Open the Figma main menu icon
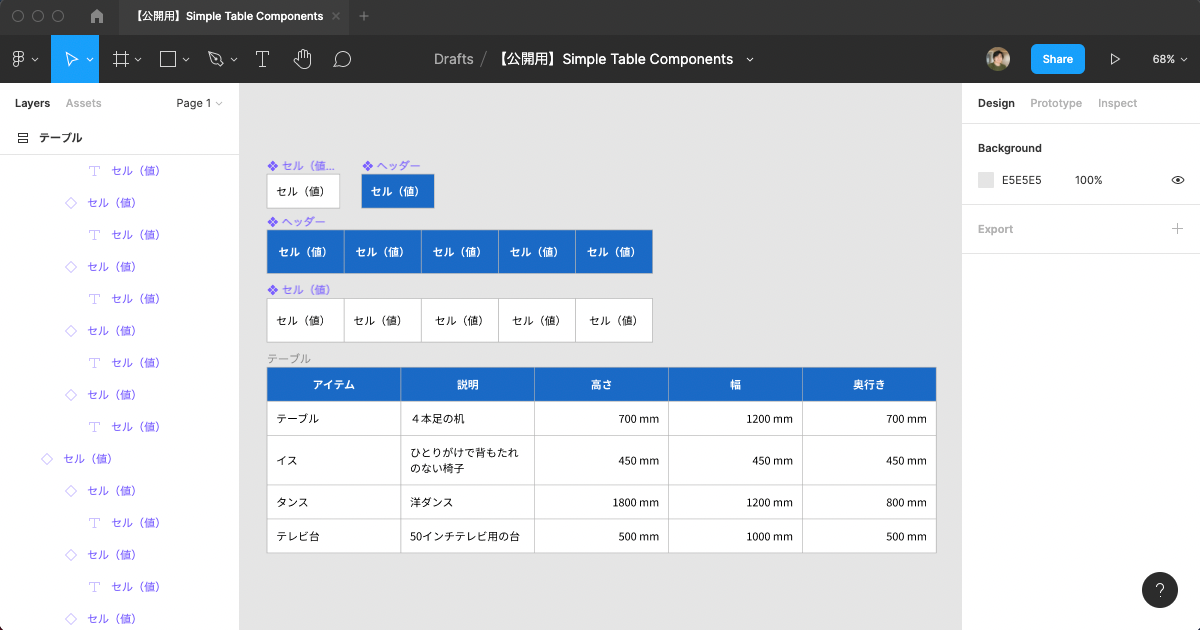 pos(19,59)
